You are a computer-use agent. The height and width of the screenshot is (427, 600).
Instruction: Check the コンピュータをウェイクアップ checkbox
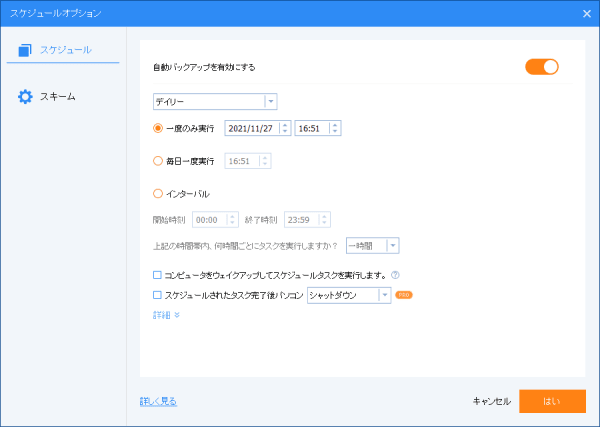[157, 275]
